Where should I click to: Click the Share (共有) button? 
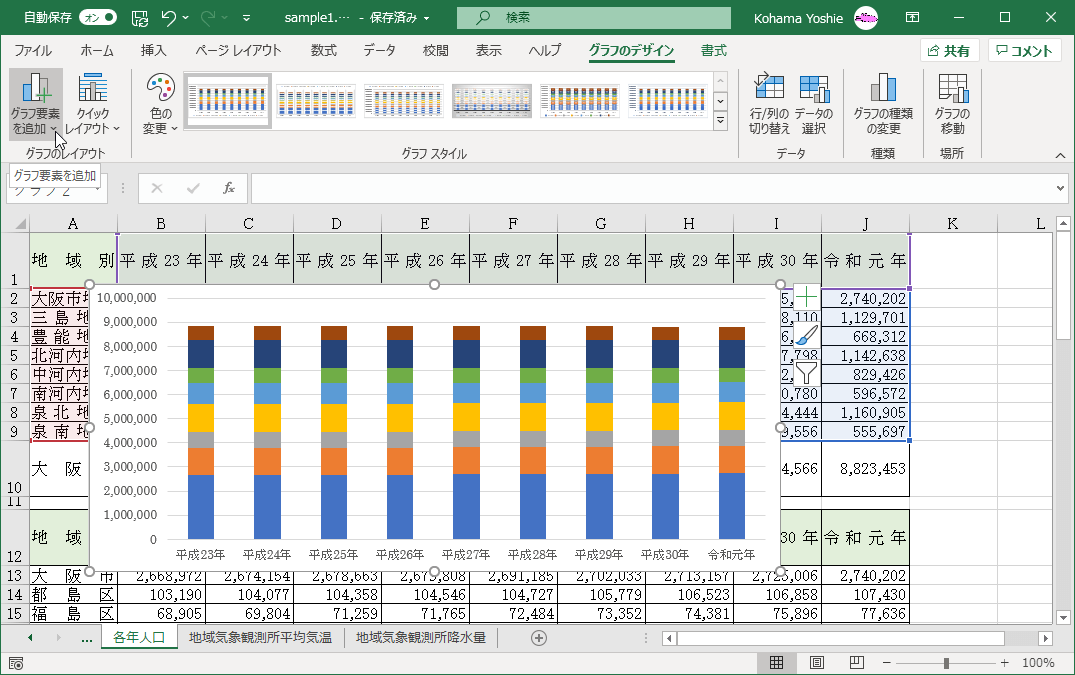948,51
